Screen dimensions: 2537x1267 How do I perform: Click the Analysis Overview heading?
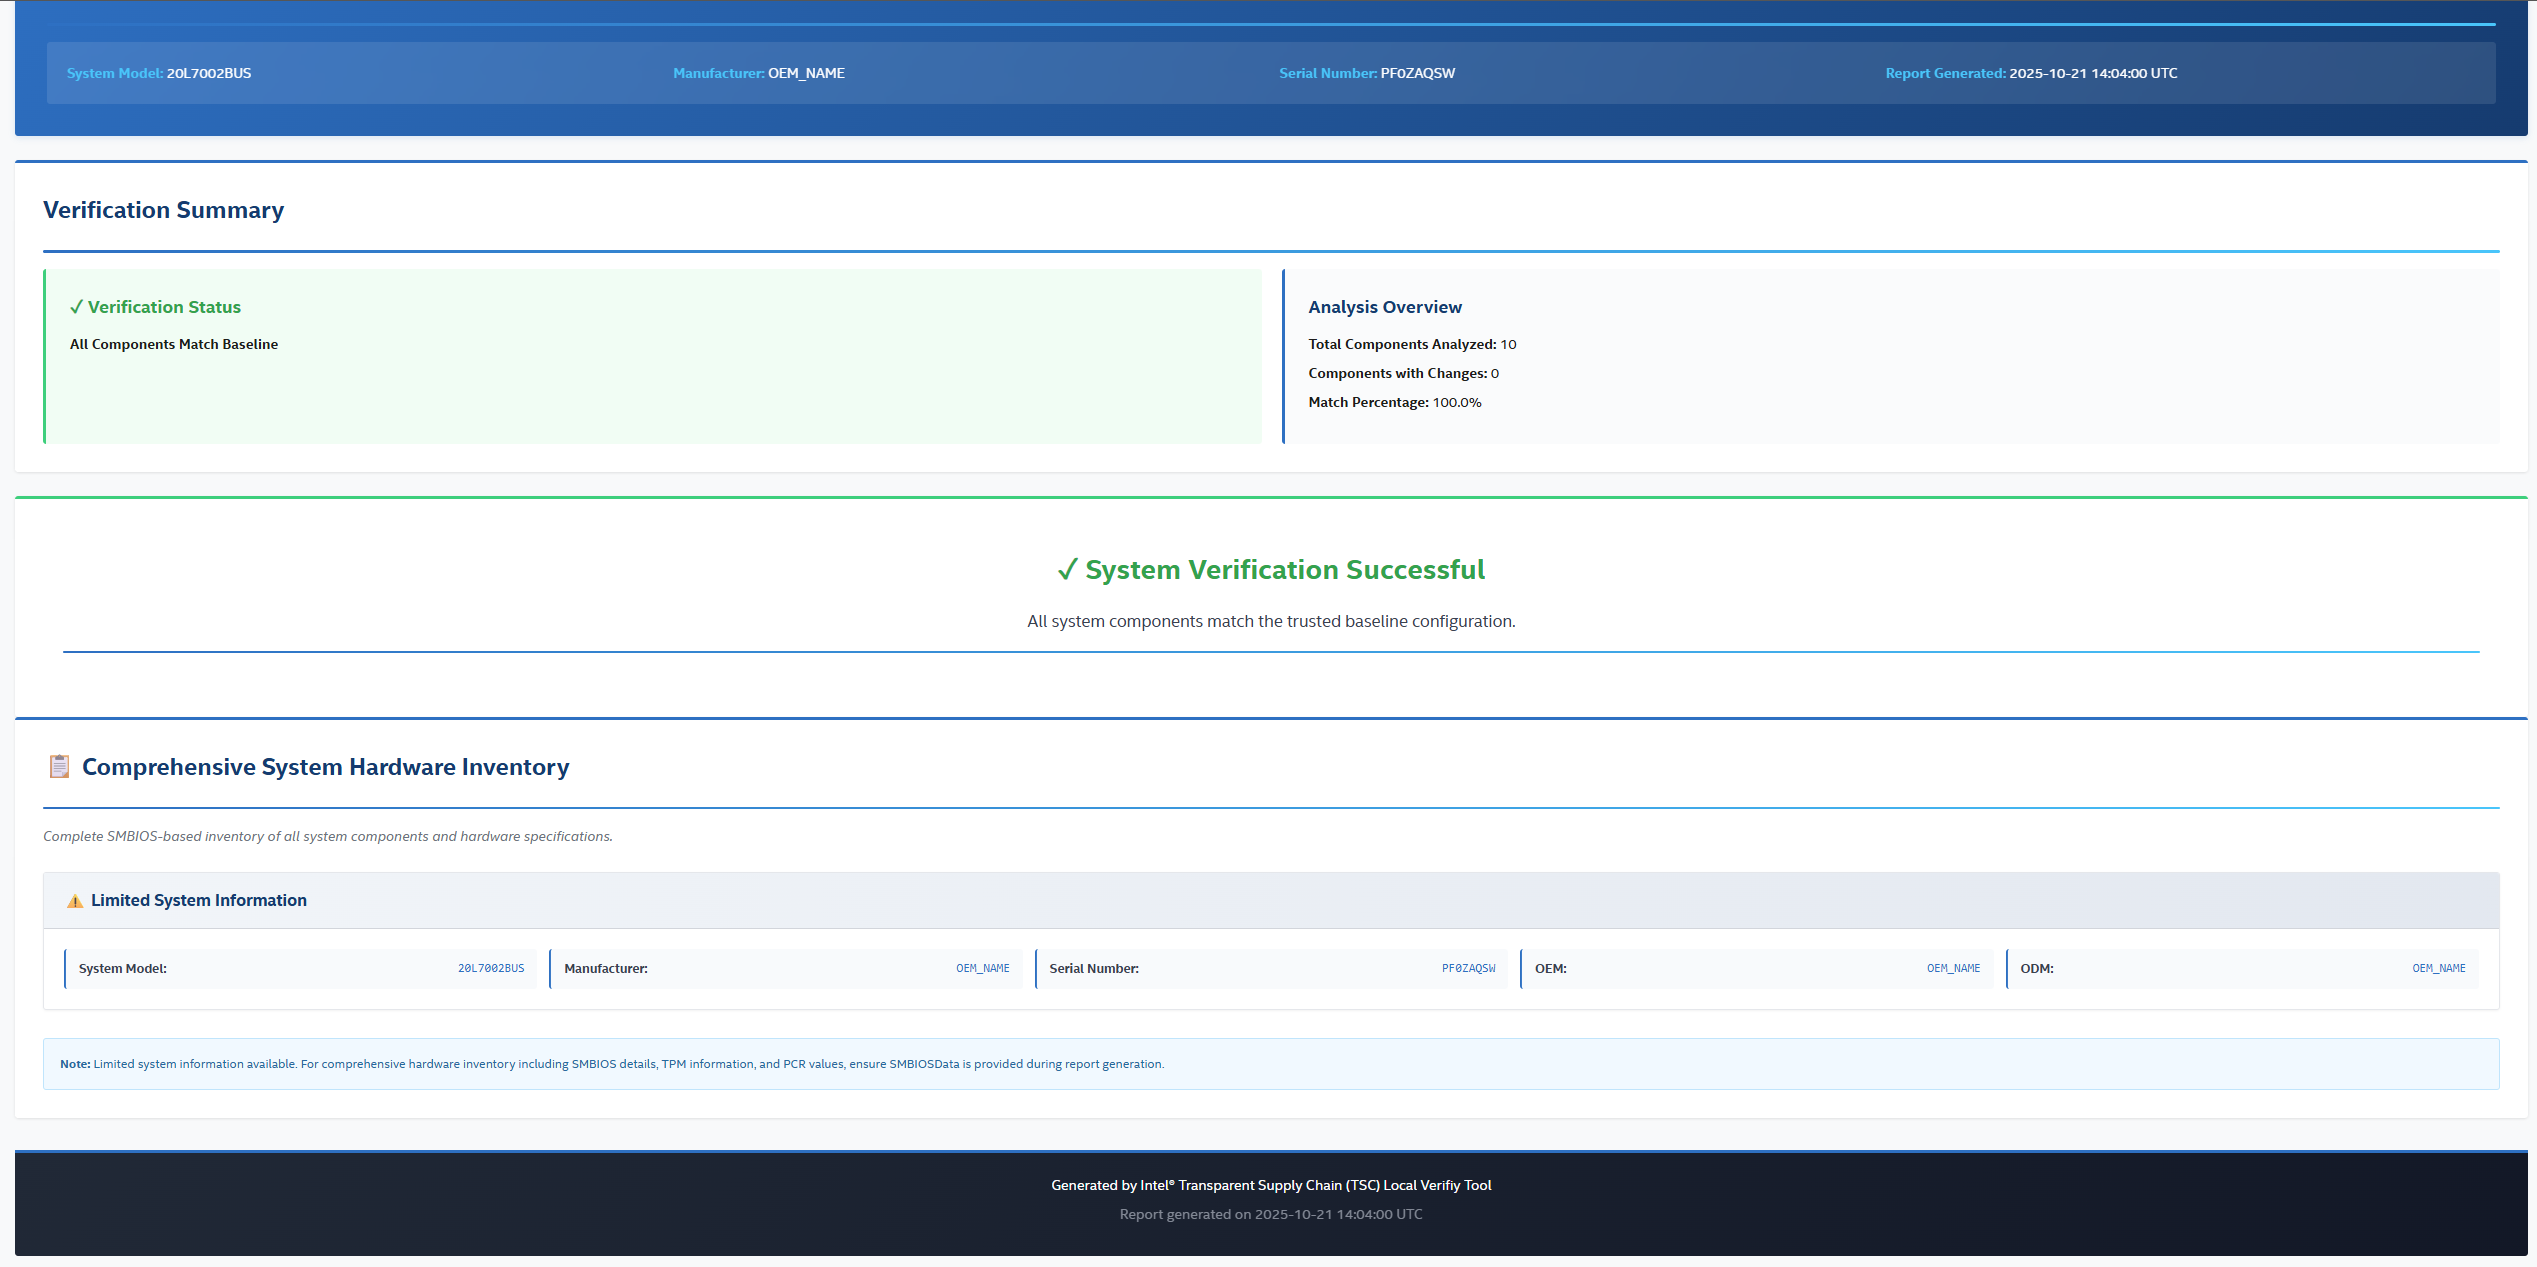pos(1384,307)
